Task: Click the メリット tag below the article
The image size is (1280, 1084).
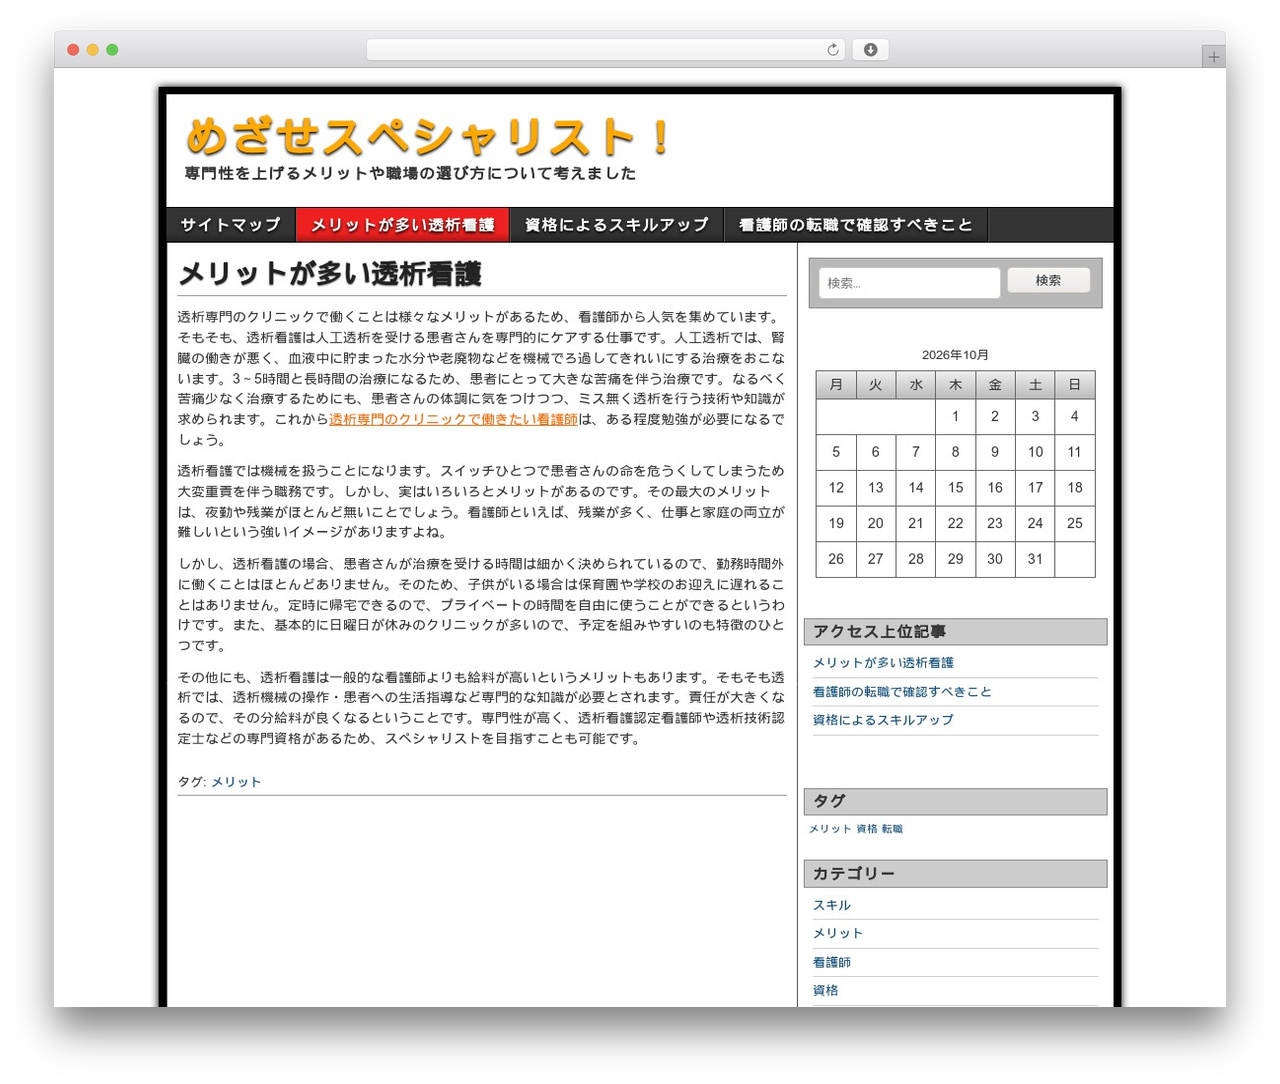Action: coord(236,782)
